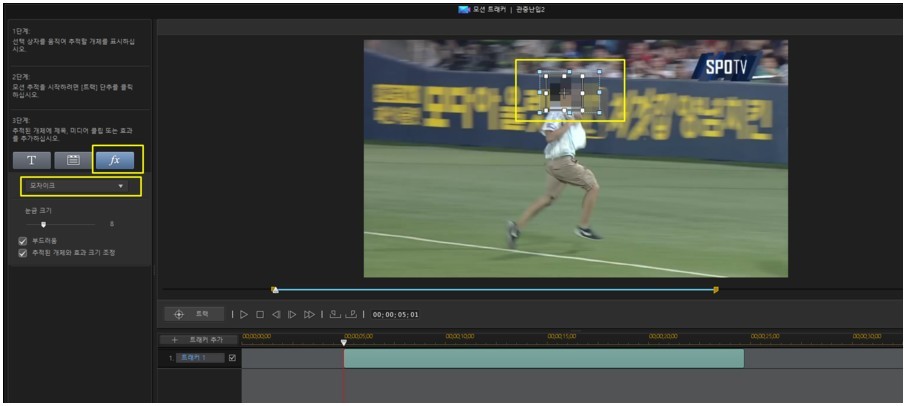
Task: Set the mark-in position icon
Action: pyautogui.click(x=335, y=314)
